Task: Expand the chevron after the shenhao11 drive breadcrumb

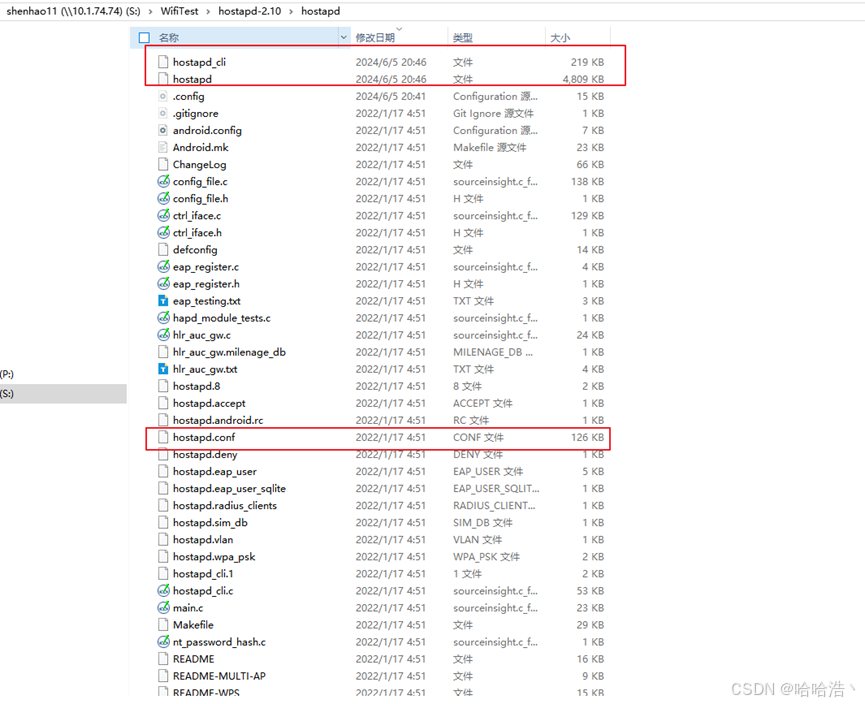Action: pyautogui.click(x=150, y=11)
